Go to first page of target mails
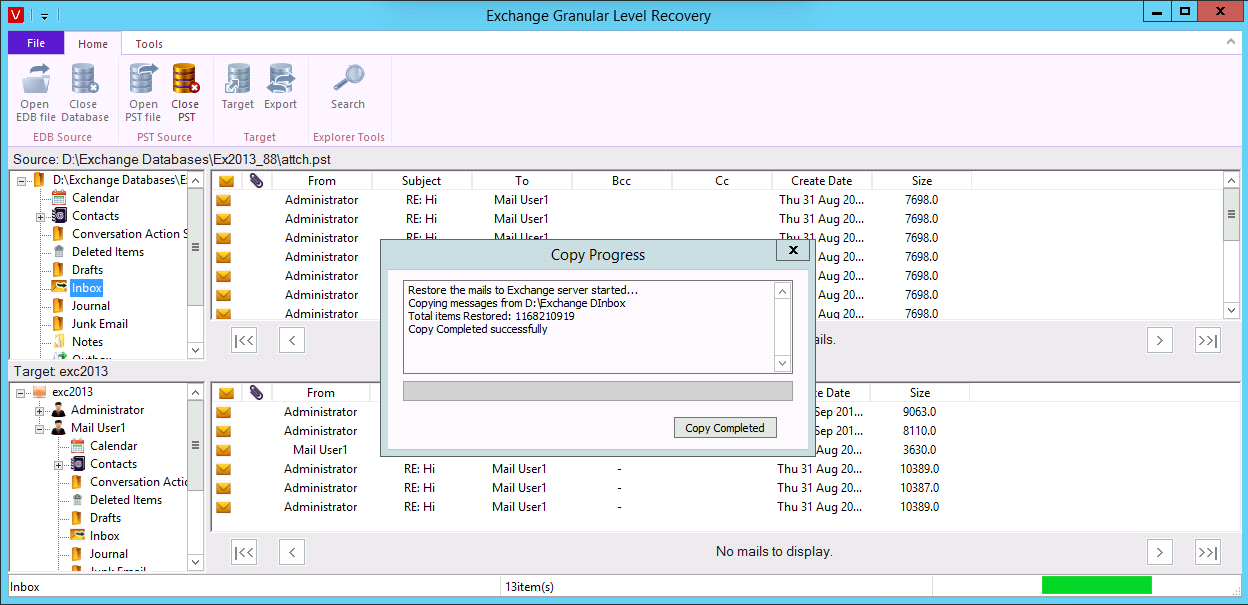The height and width of the screenshot is (605, 1248). coord(244,552)
